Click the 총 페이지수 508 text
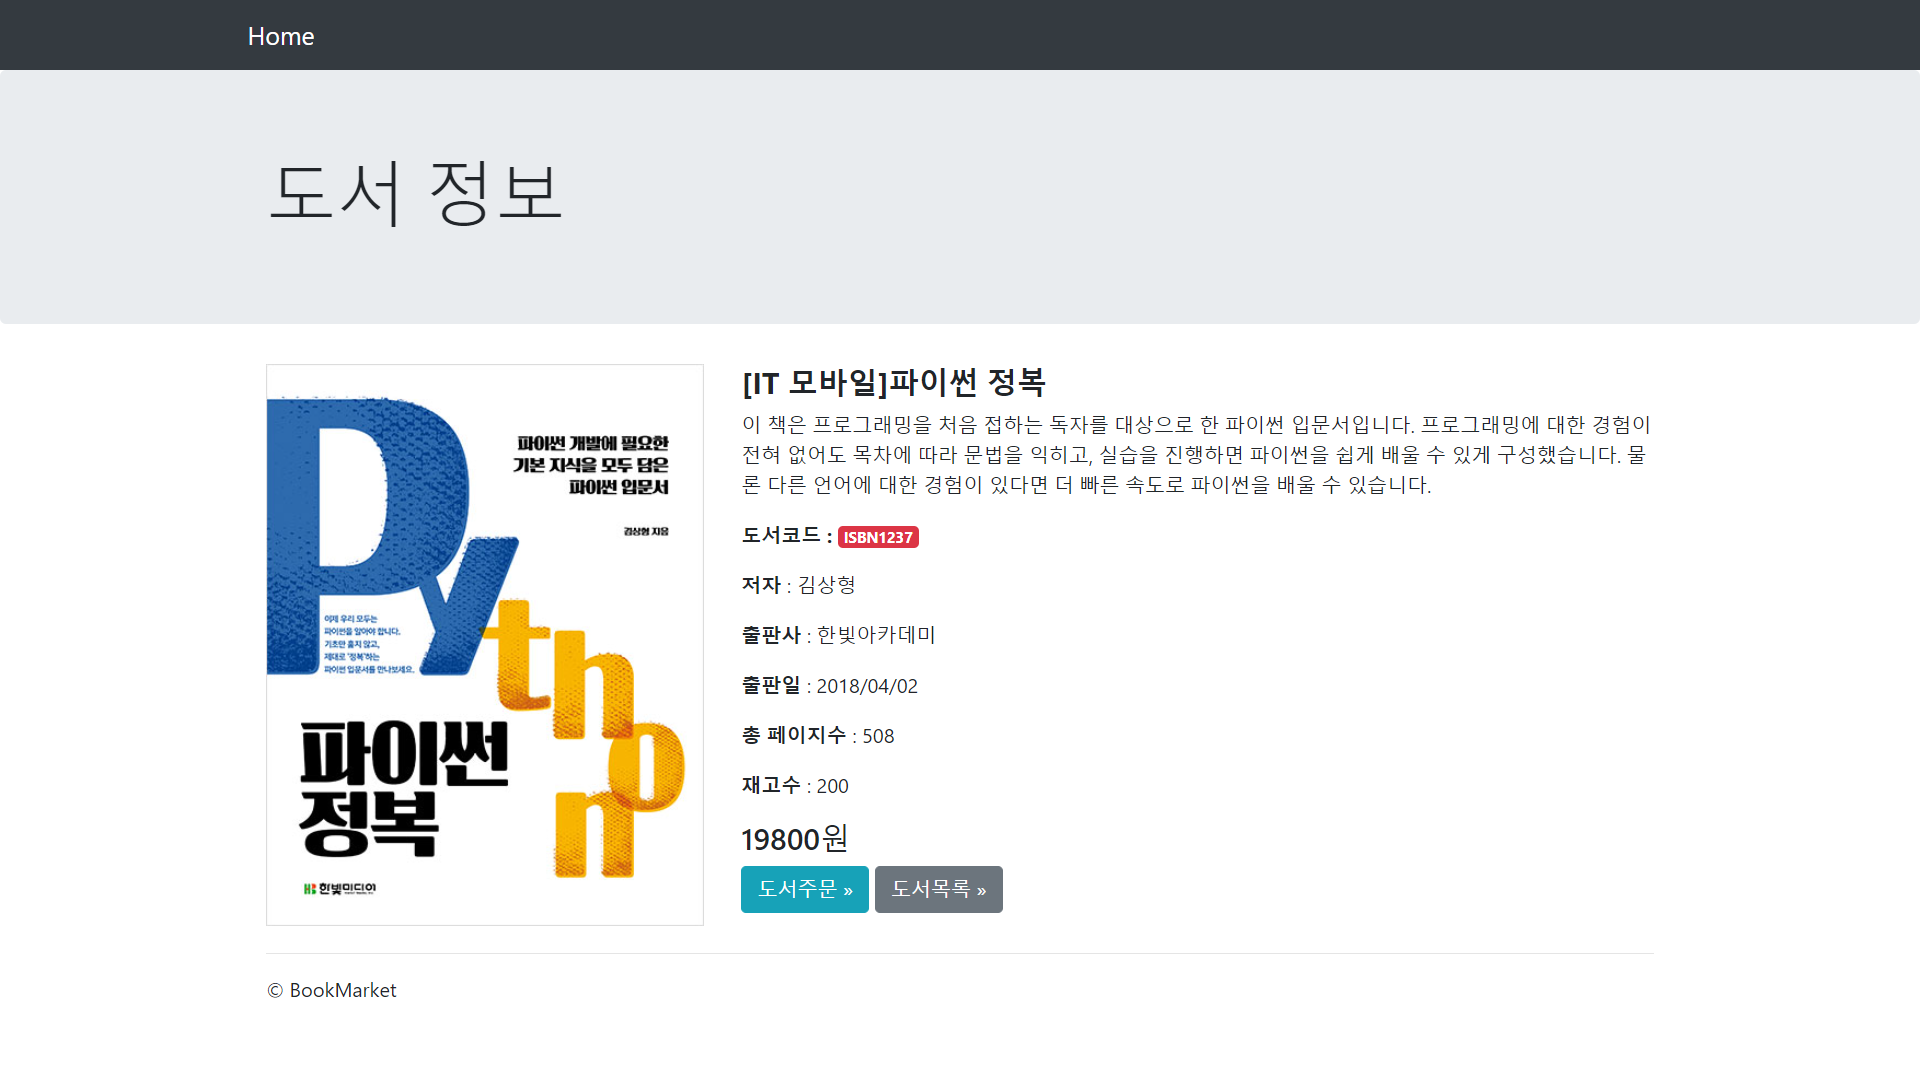 click(817, 736)
